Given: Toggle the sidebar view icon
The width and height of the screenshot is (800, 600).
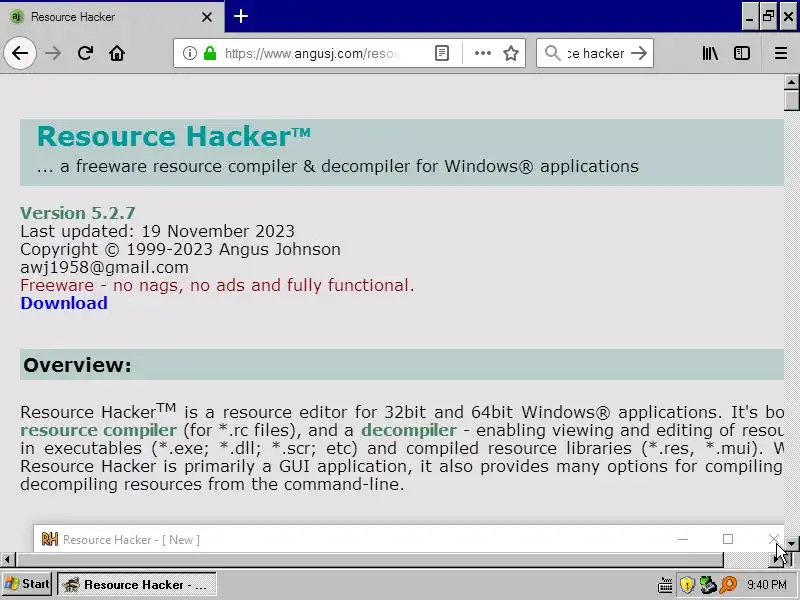Looking at the screenshot, I should point(742,53).
